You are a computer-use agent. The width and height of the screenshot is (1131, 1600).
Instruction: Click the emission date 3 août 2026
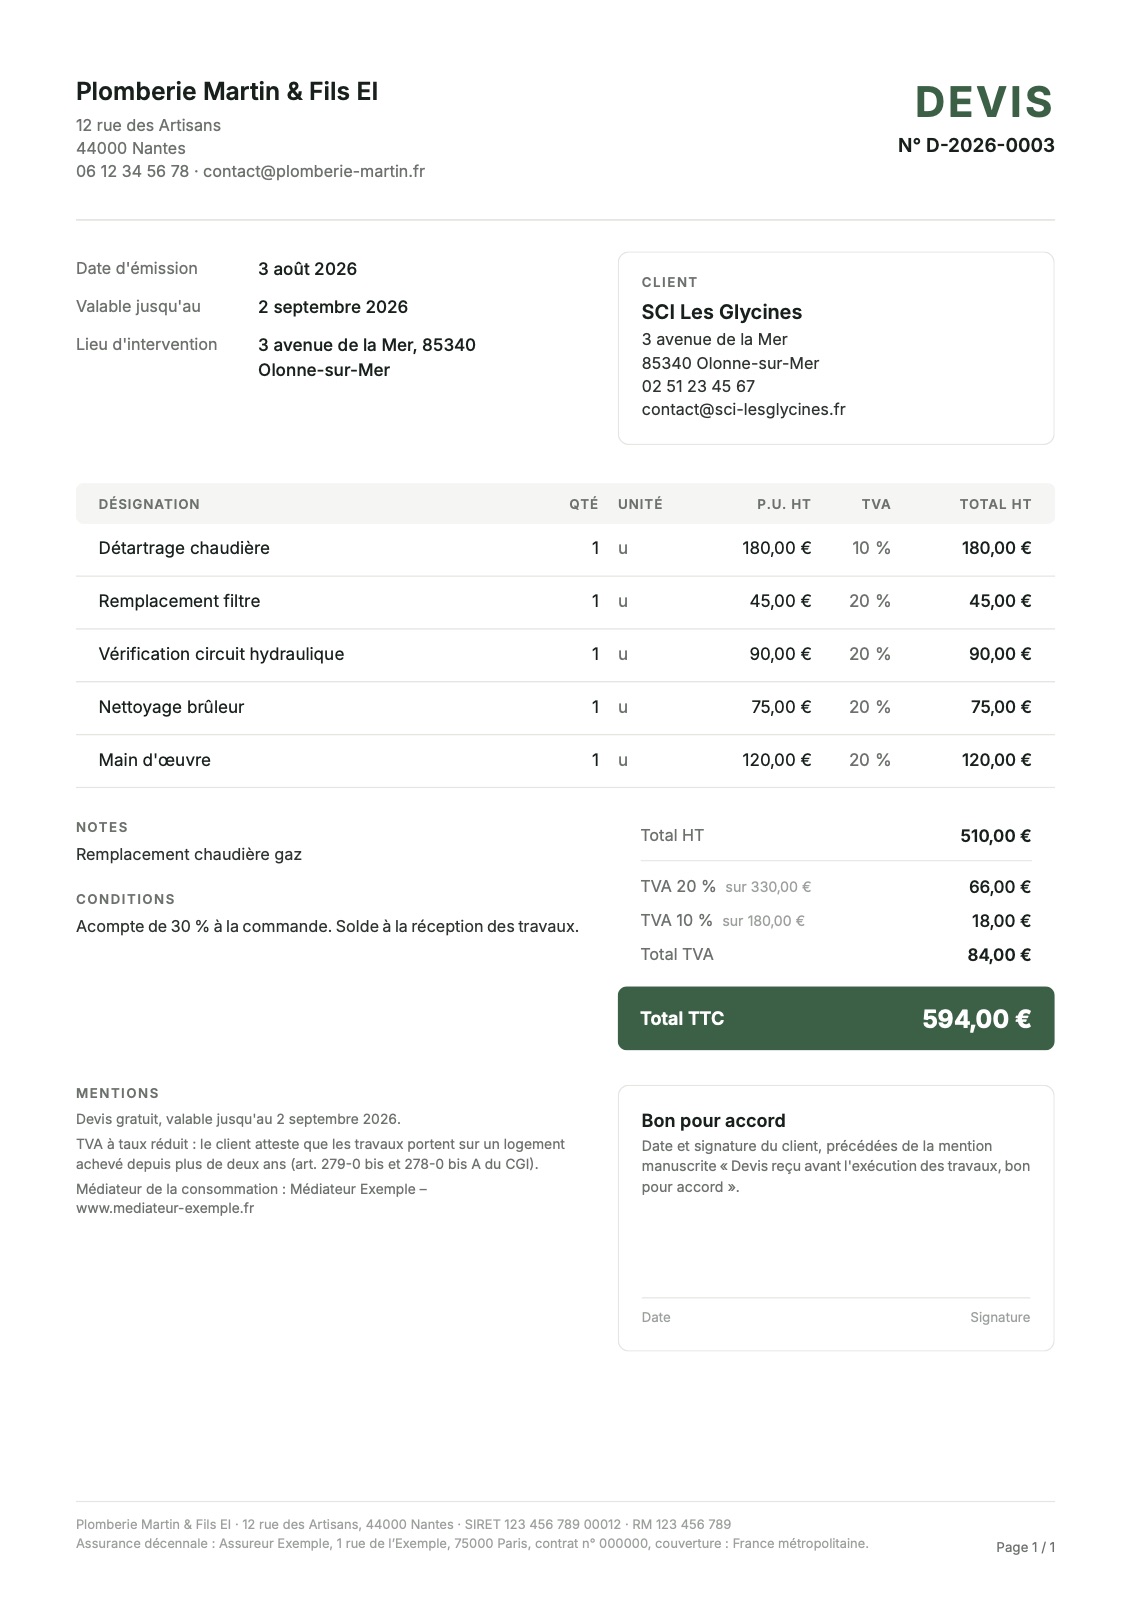coord(308,269)
